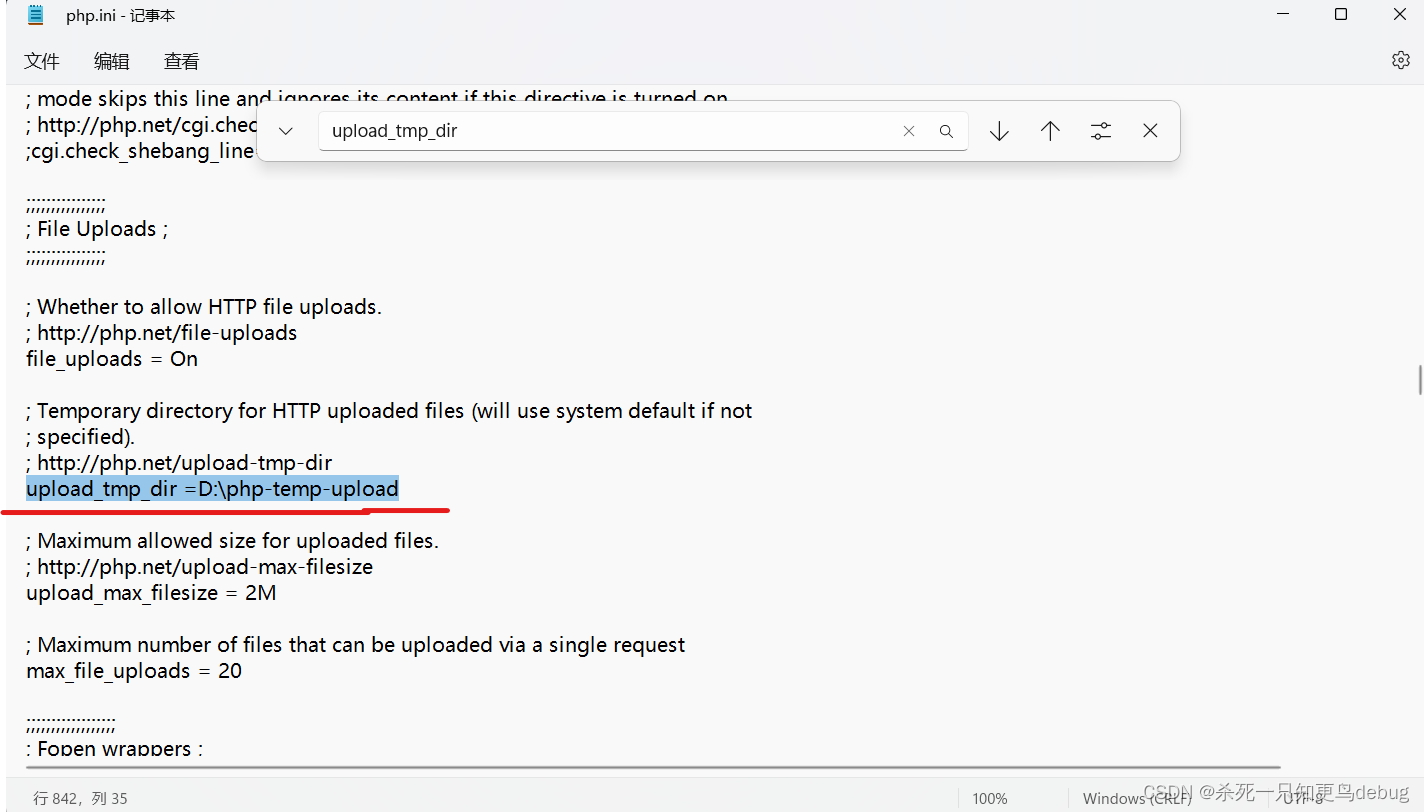Click the vertical scrollbar thumb
1424x812 pixels.
pyautogui.click(x=1418, y=380)
